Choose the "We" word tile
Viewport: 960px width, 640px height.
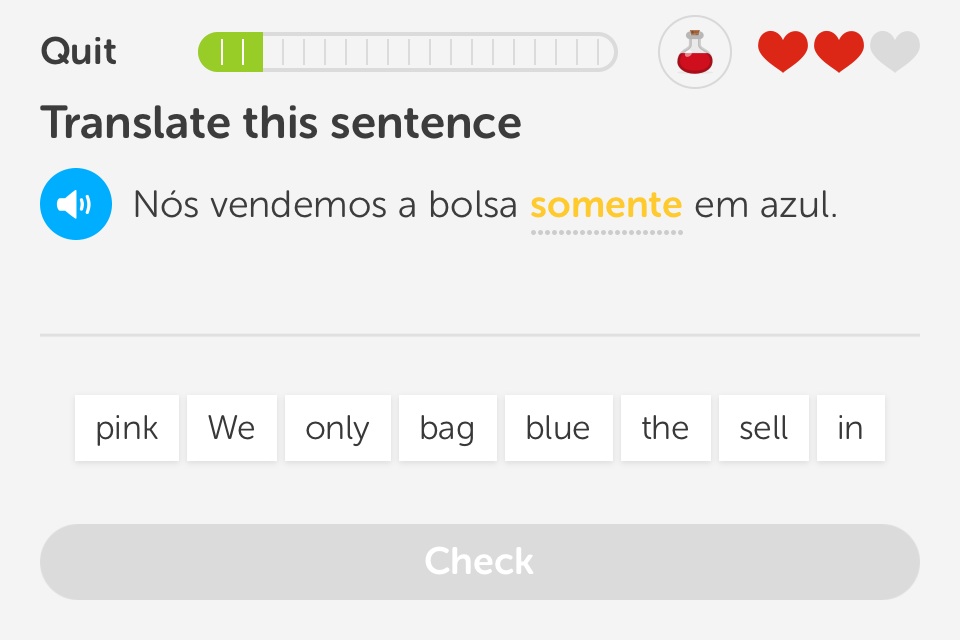(232, 428)
